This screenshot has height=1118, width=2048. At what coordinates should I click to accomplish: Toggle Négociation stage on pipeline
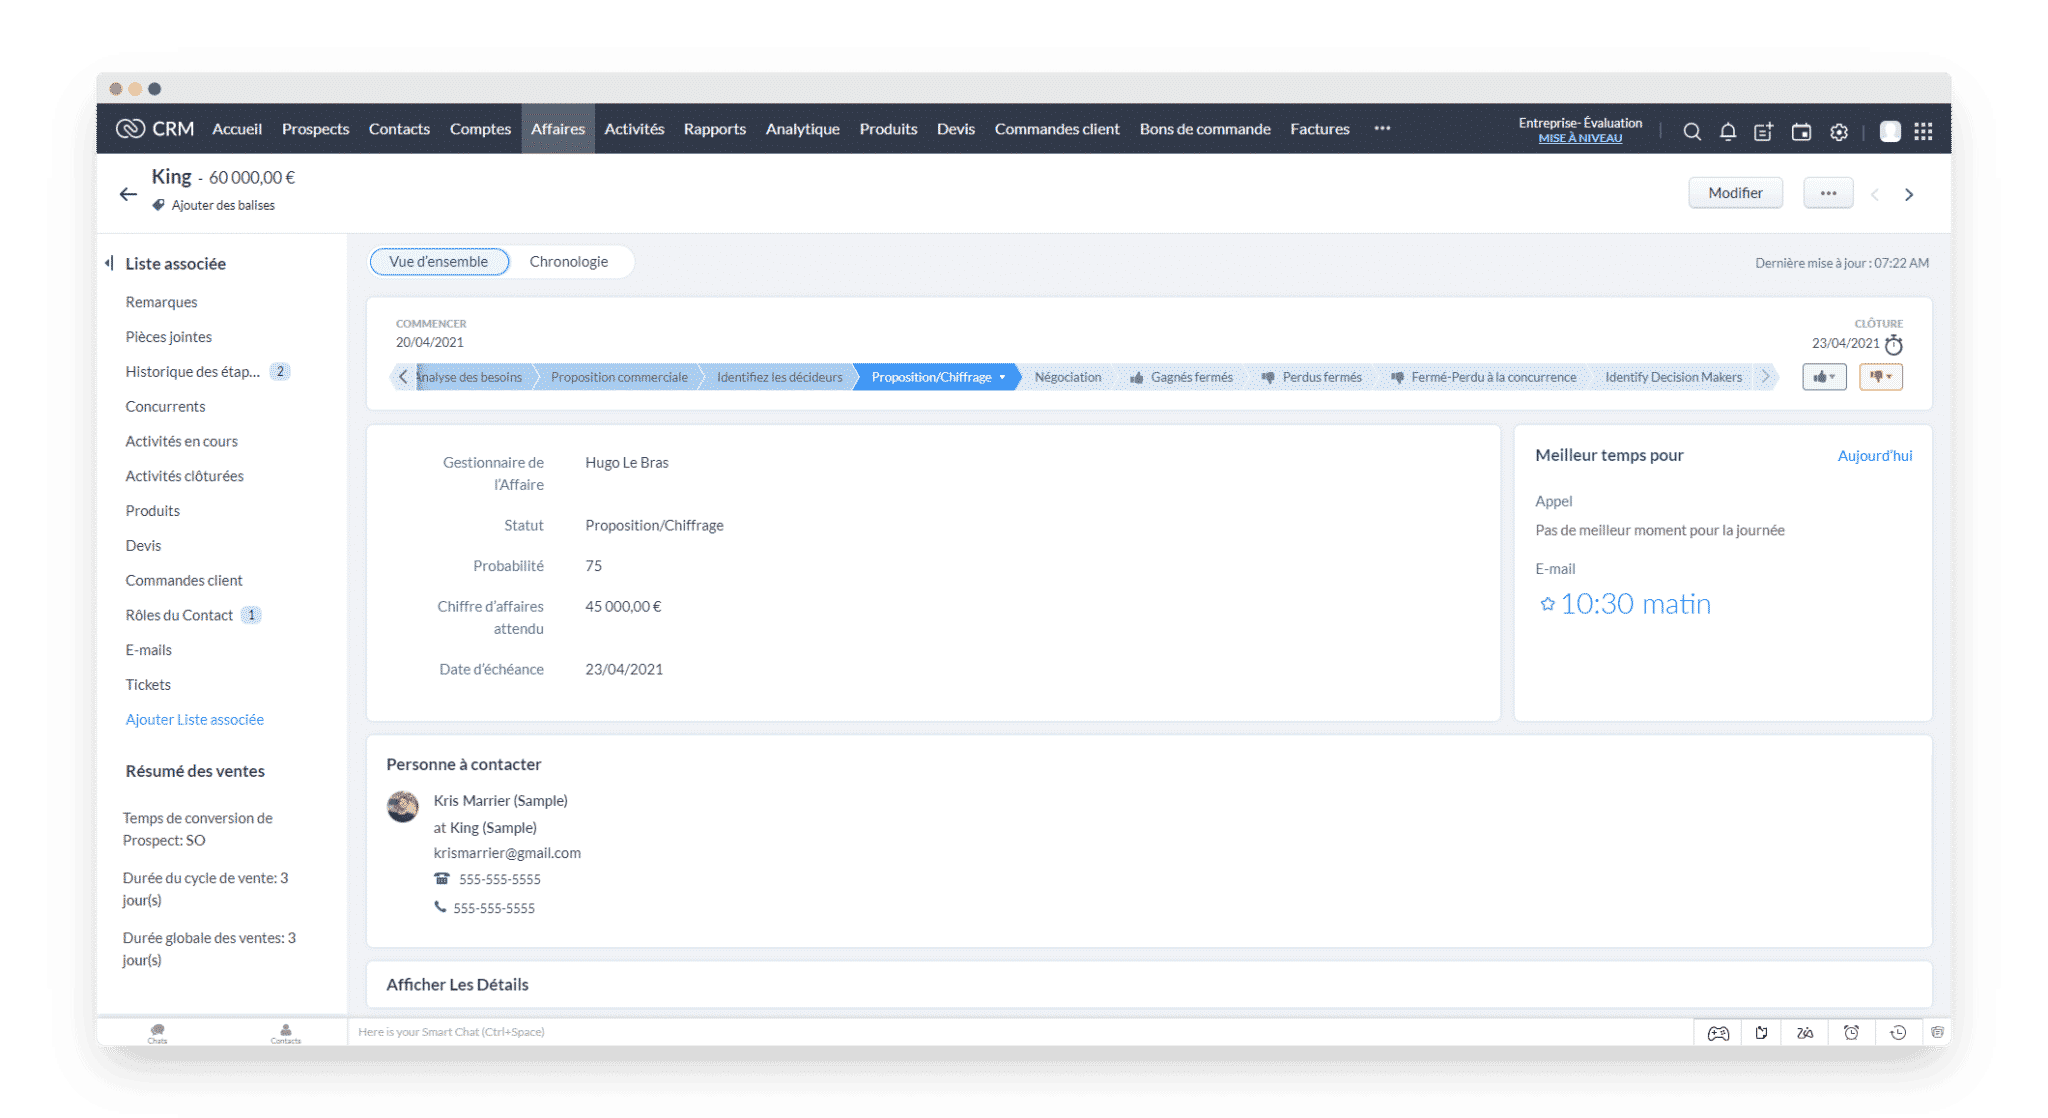tap(1067, 376)
